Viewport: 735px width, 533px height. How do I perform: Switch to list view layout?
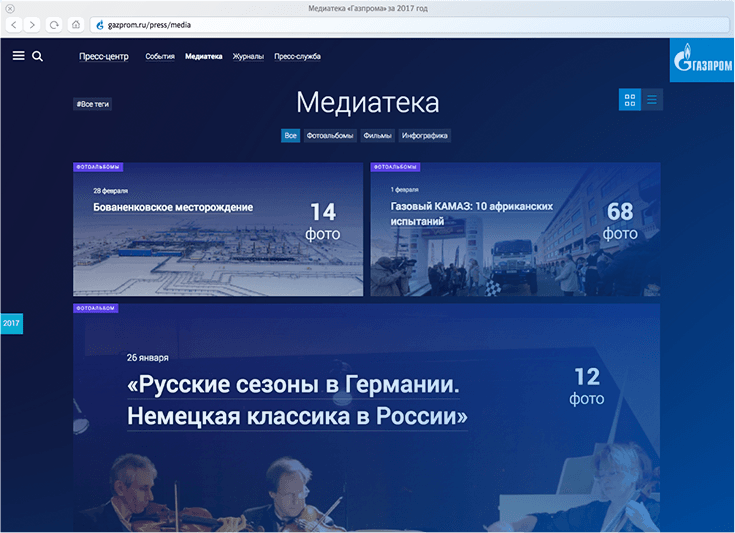point(652,100)
